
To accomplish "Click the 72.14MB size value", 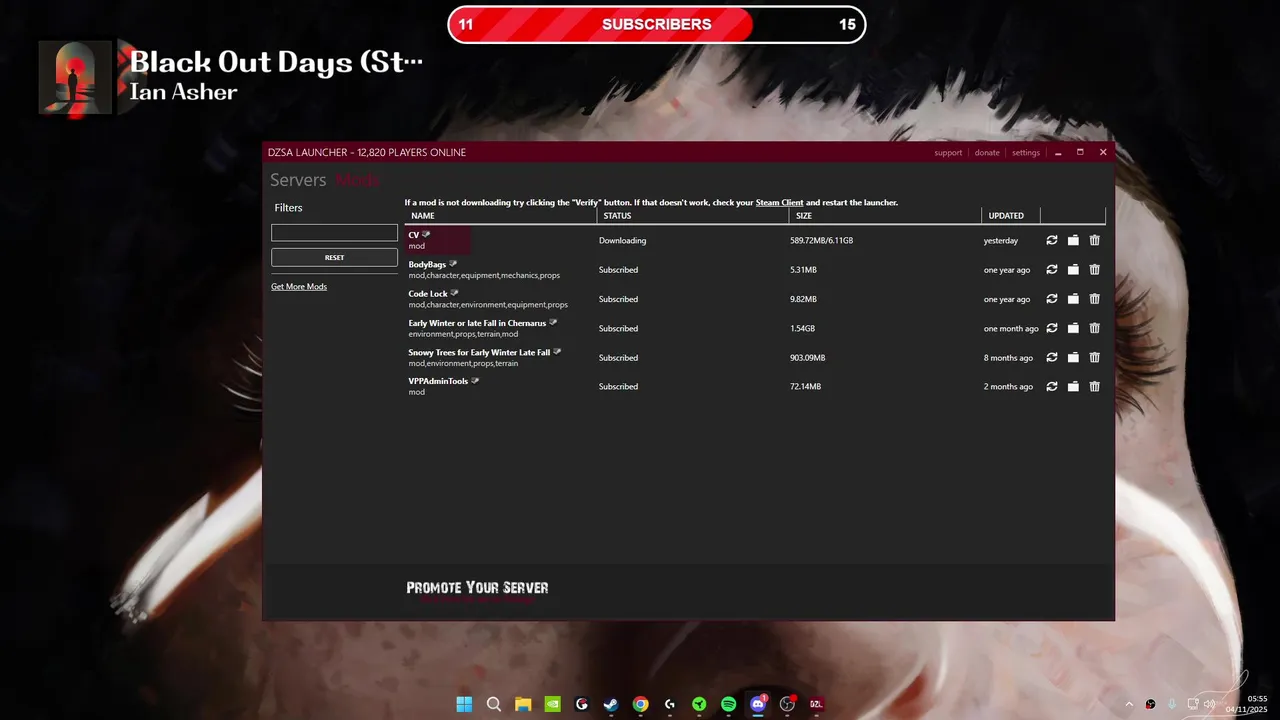I will point(805,387).
